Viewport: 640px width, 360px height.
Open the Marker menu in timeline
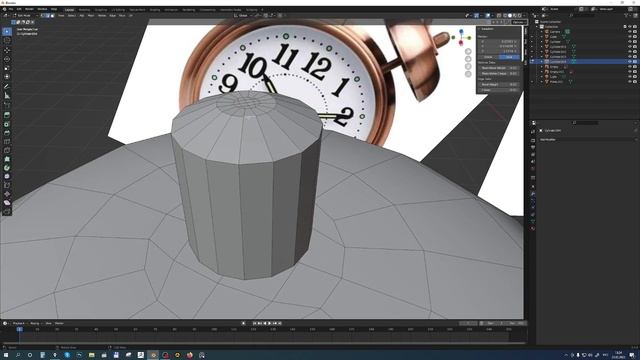tap(59, 323)
